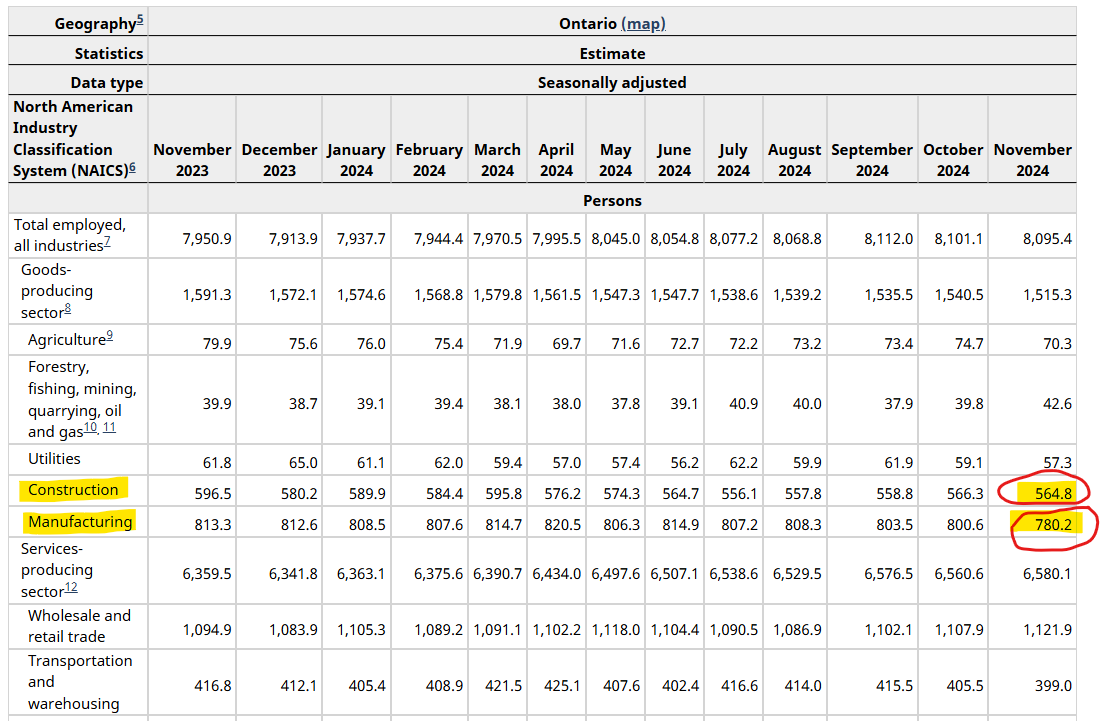
Task: Click Forestry November 2024 value 42.6
Action: pyautogui.click(x=1058, y=404)
